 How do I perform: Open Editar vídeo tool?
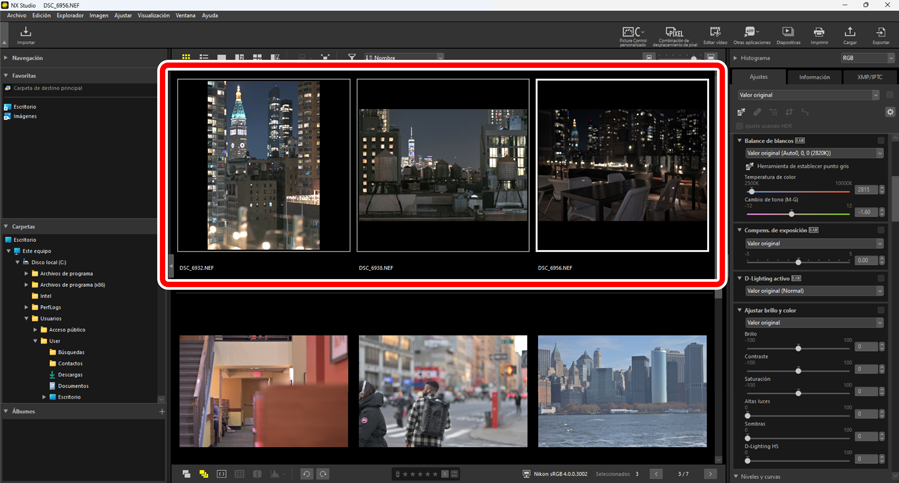tap(715, 36)
